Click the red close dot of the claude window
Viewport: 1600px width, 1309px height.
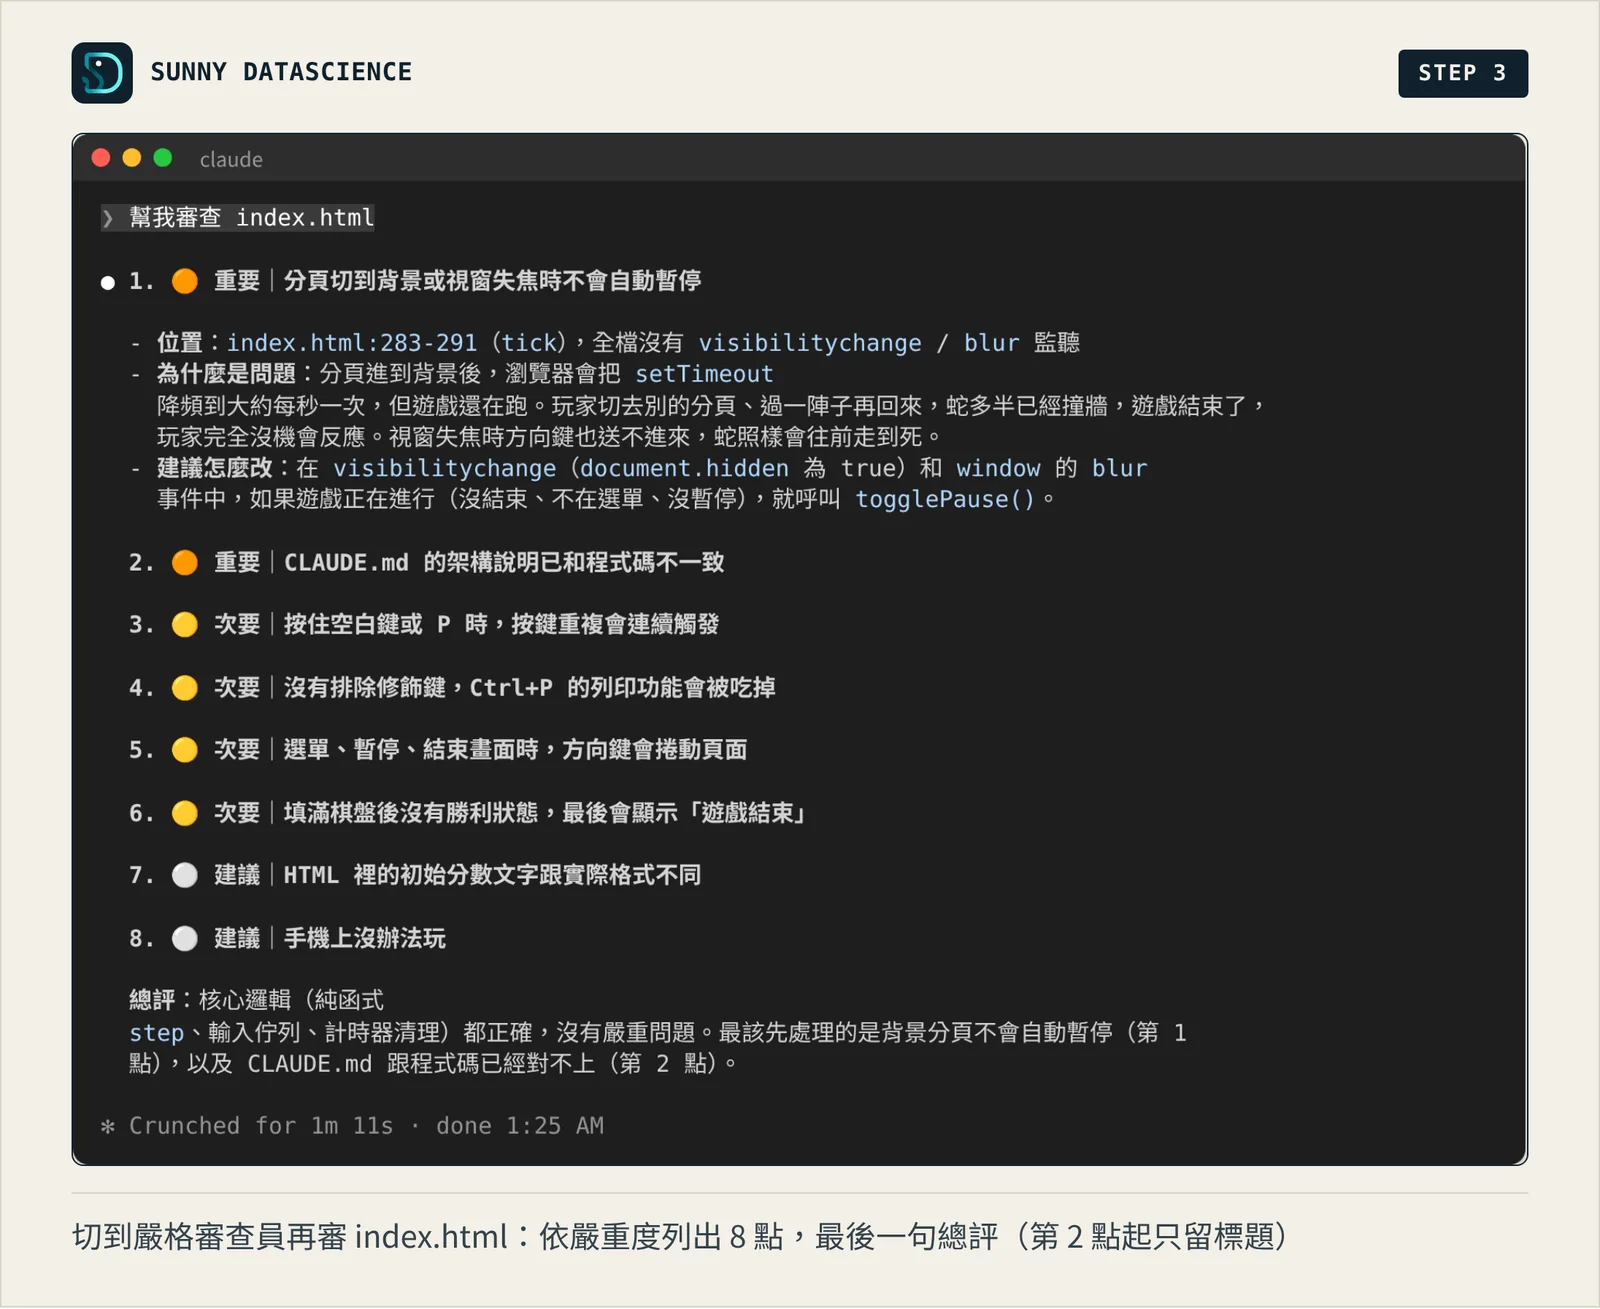pos(101,158)
